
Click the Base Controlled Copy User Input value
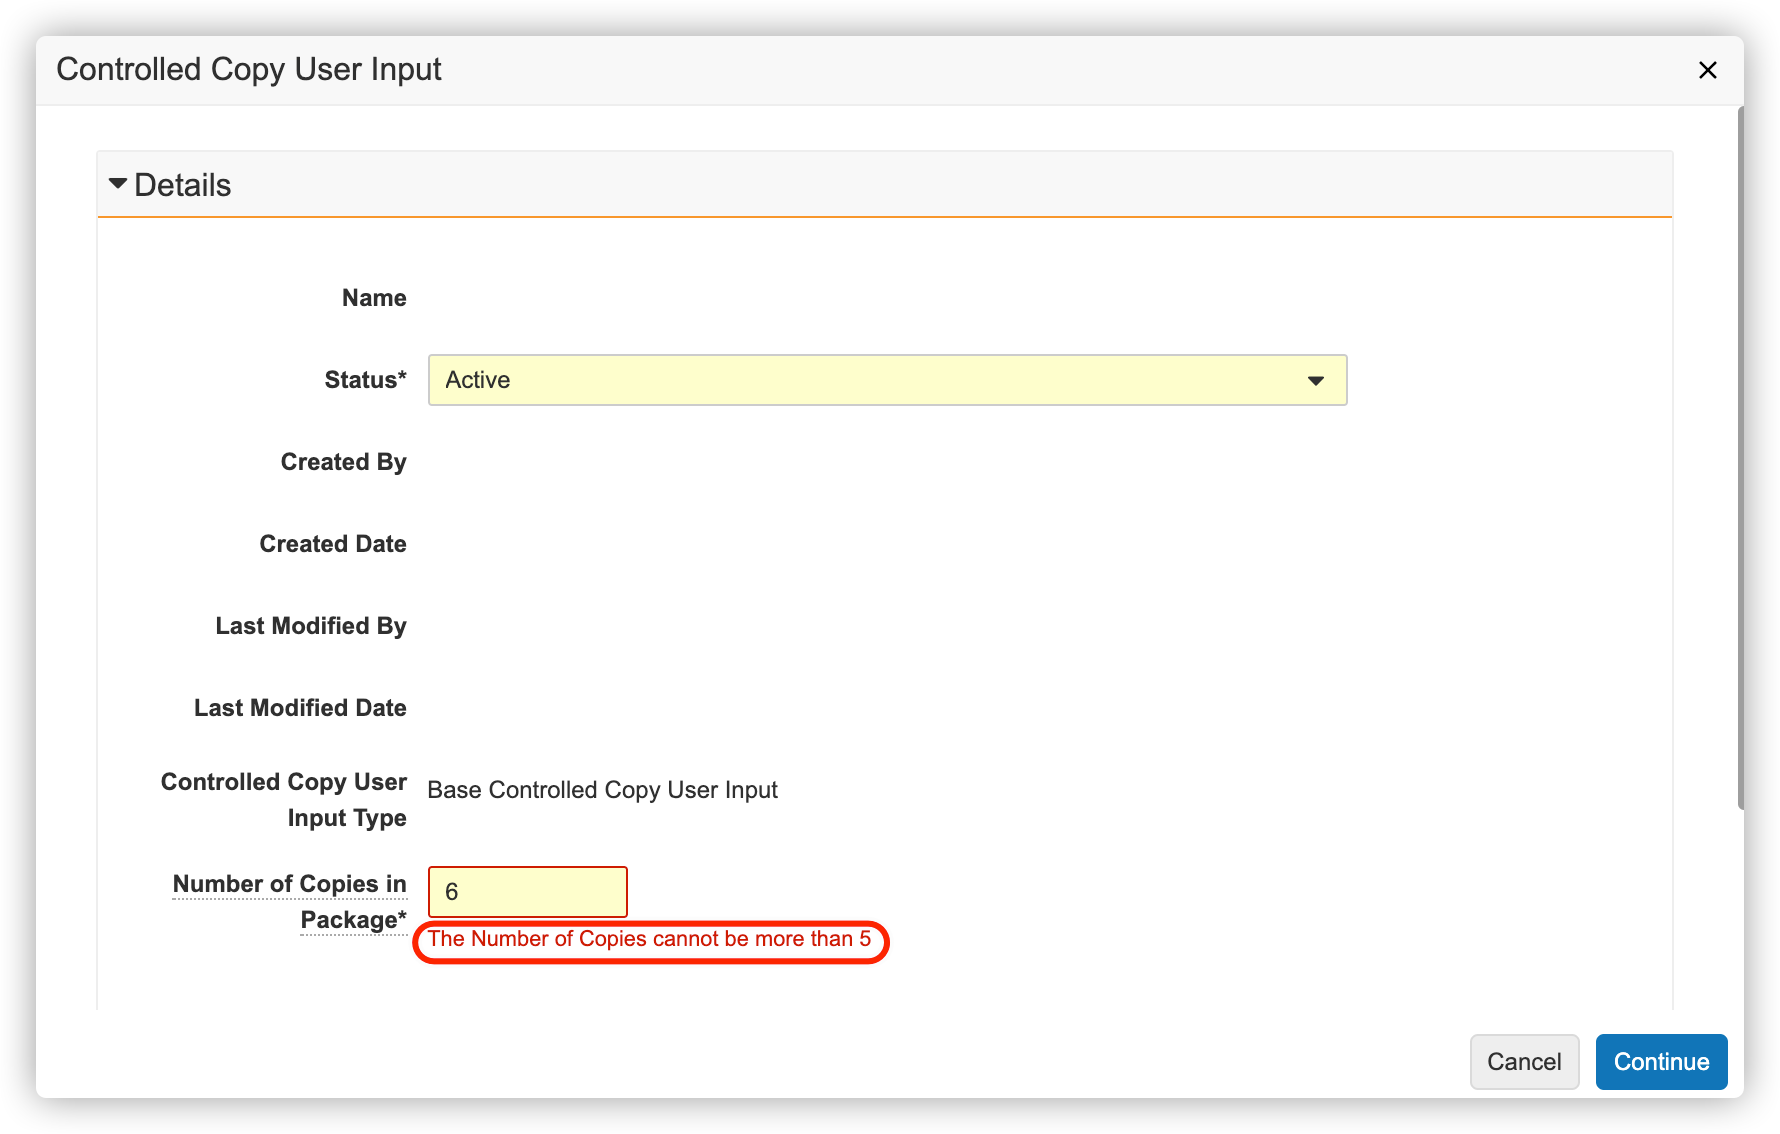coord(602,790)
